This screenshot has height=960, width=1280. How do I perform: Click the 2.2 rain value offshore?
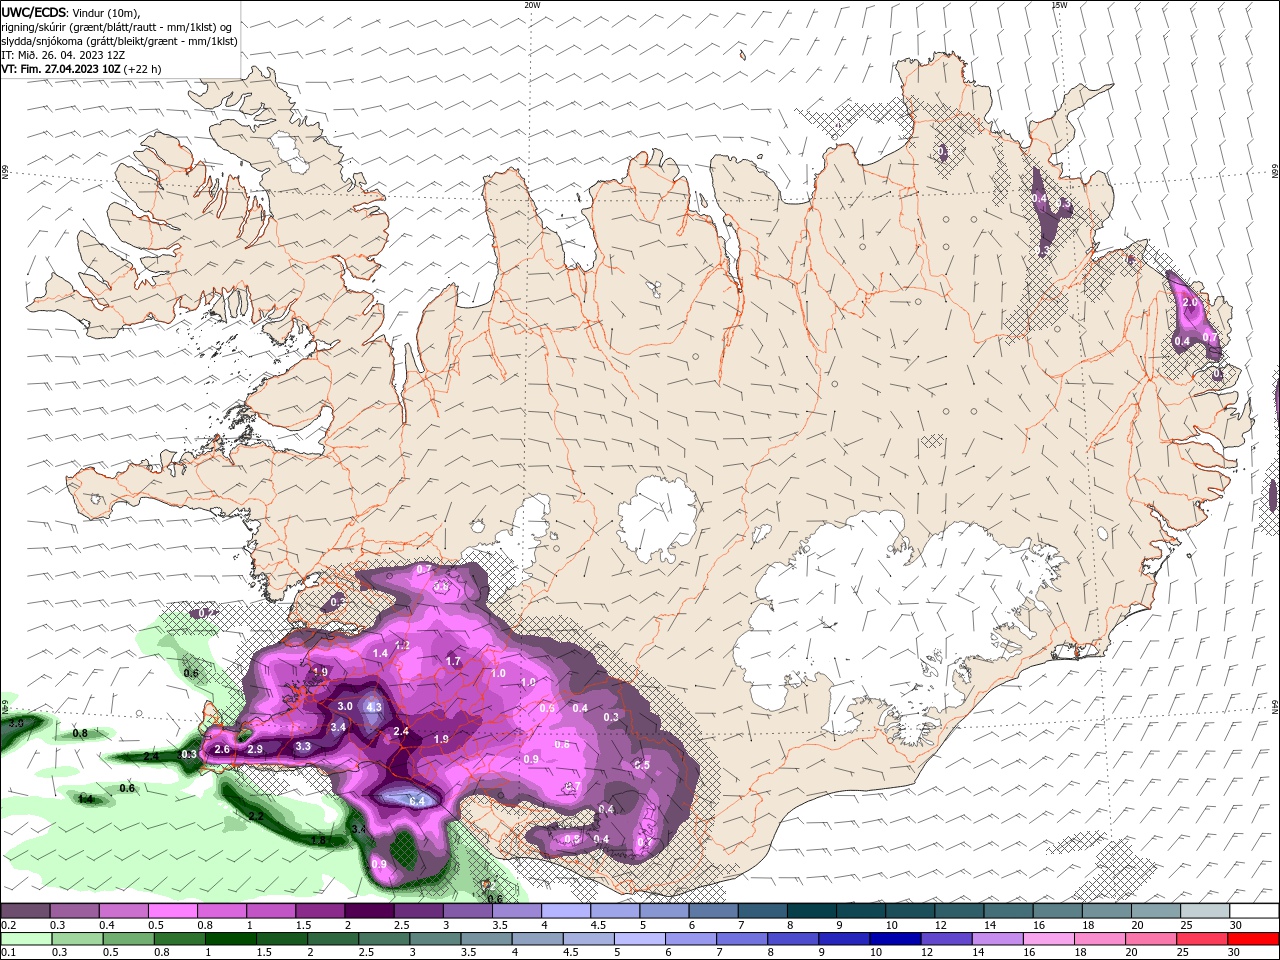tap(255, 817)
